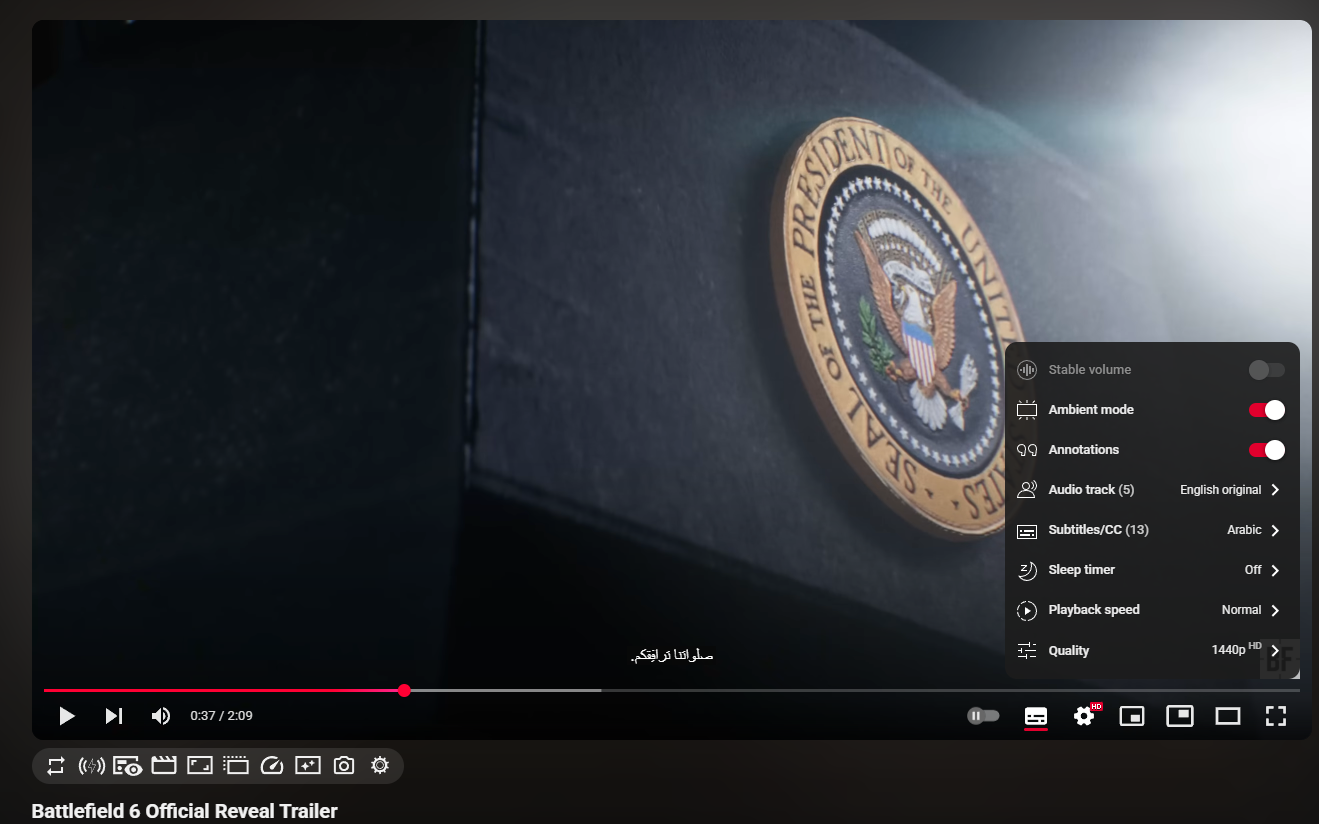
Task: Expand the Playback speed chevron
Action: click(x=1276, y=610)
